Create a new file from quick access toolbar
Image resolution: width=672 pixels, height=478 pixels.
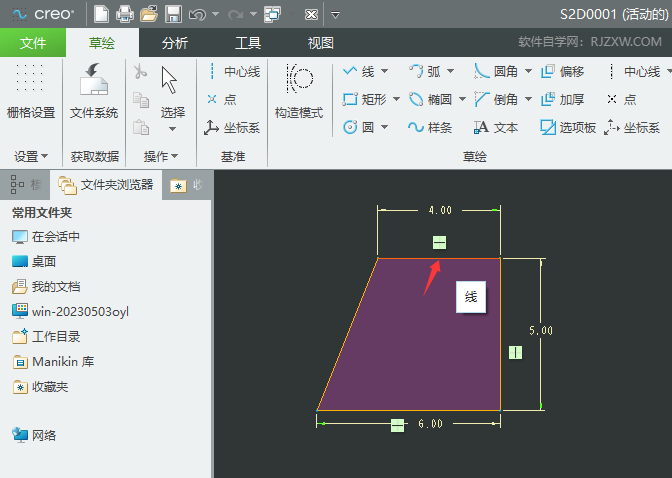click(x=102, y=14)
